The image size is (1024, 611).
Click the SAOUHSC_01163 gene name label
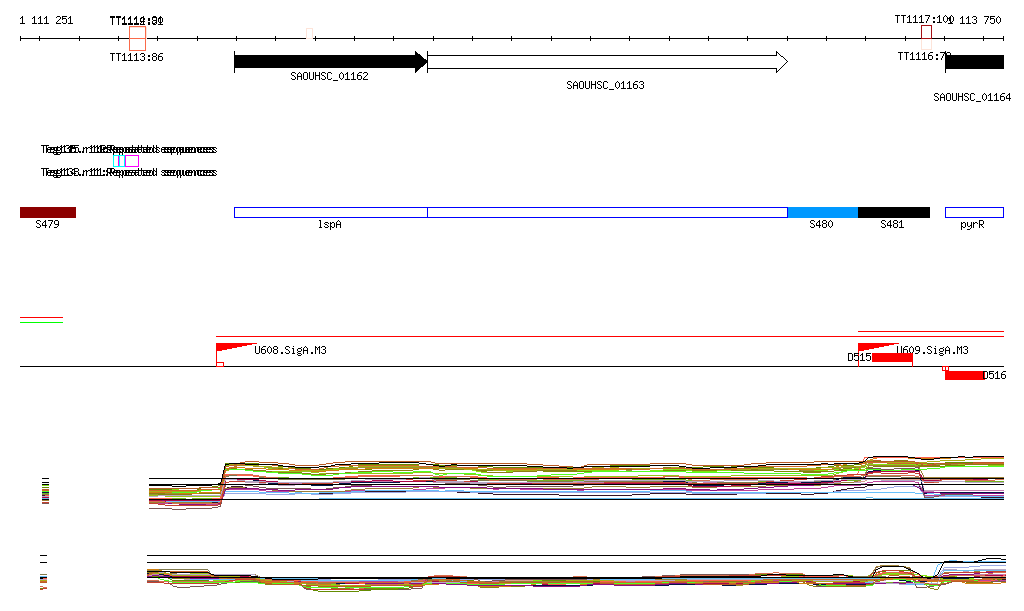pos(605,86)
